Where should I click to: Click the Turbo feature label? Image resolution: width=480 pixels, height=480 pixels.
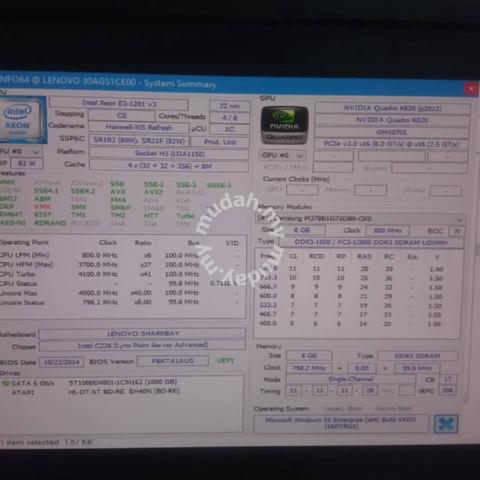click(x=186, y=216)
